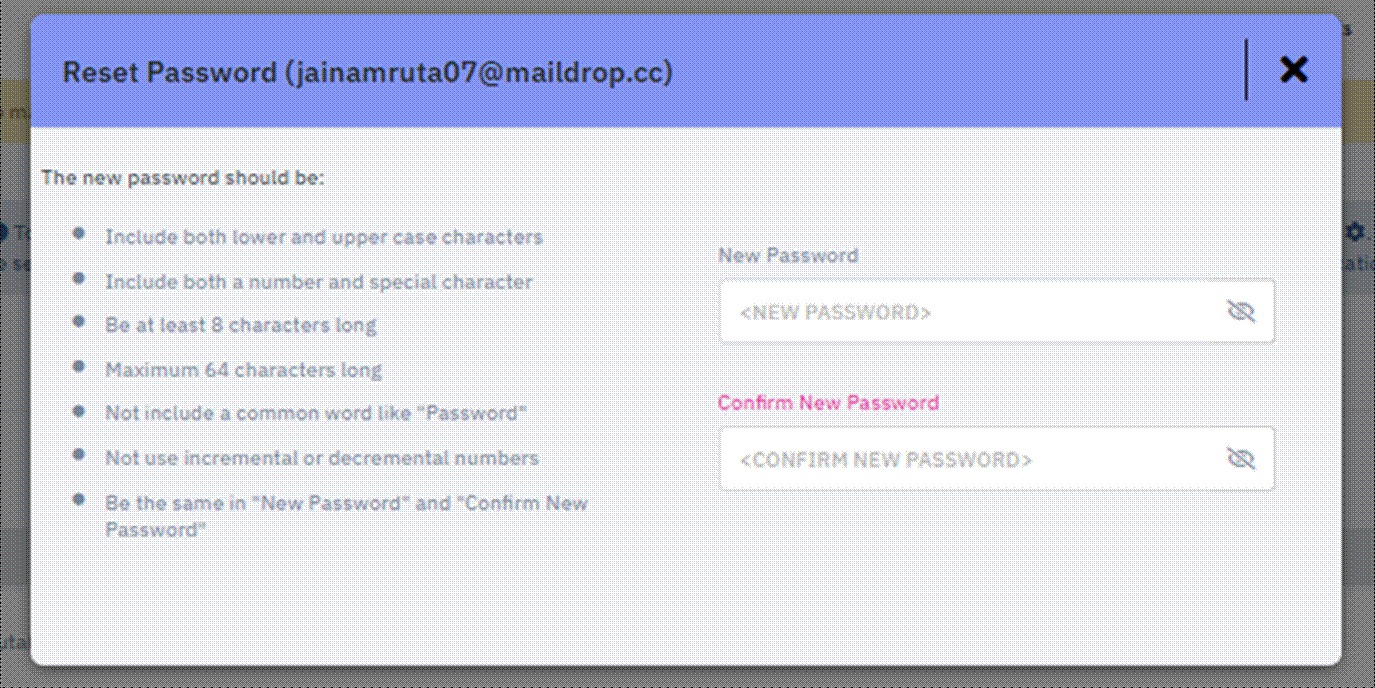Image resolution: width=1375 pixels, height=688 pixels.
Task: Show the New Password field contents
Action: point(1240,312)
